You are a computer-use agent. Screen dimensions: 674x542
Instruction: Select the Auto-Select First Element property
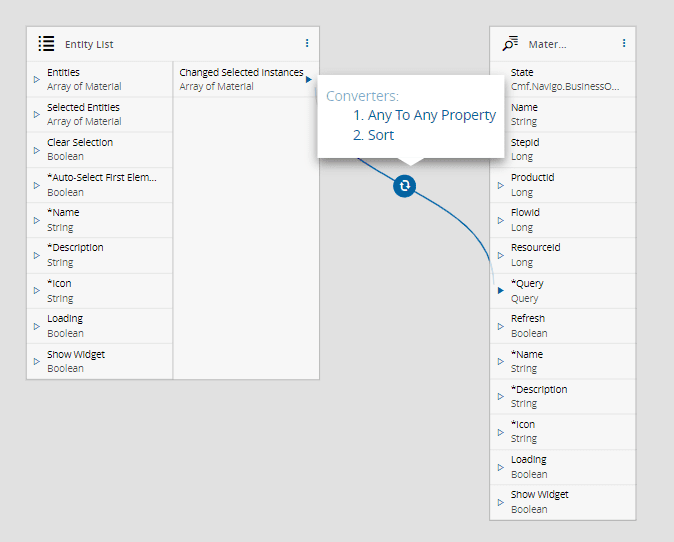click(101, 184)
